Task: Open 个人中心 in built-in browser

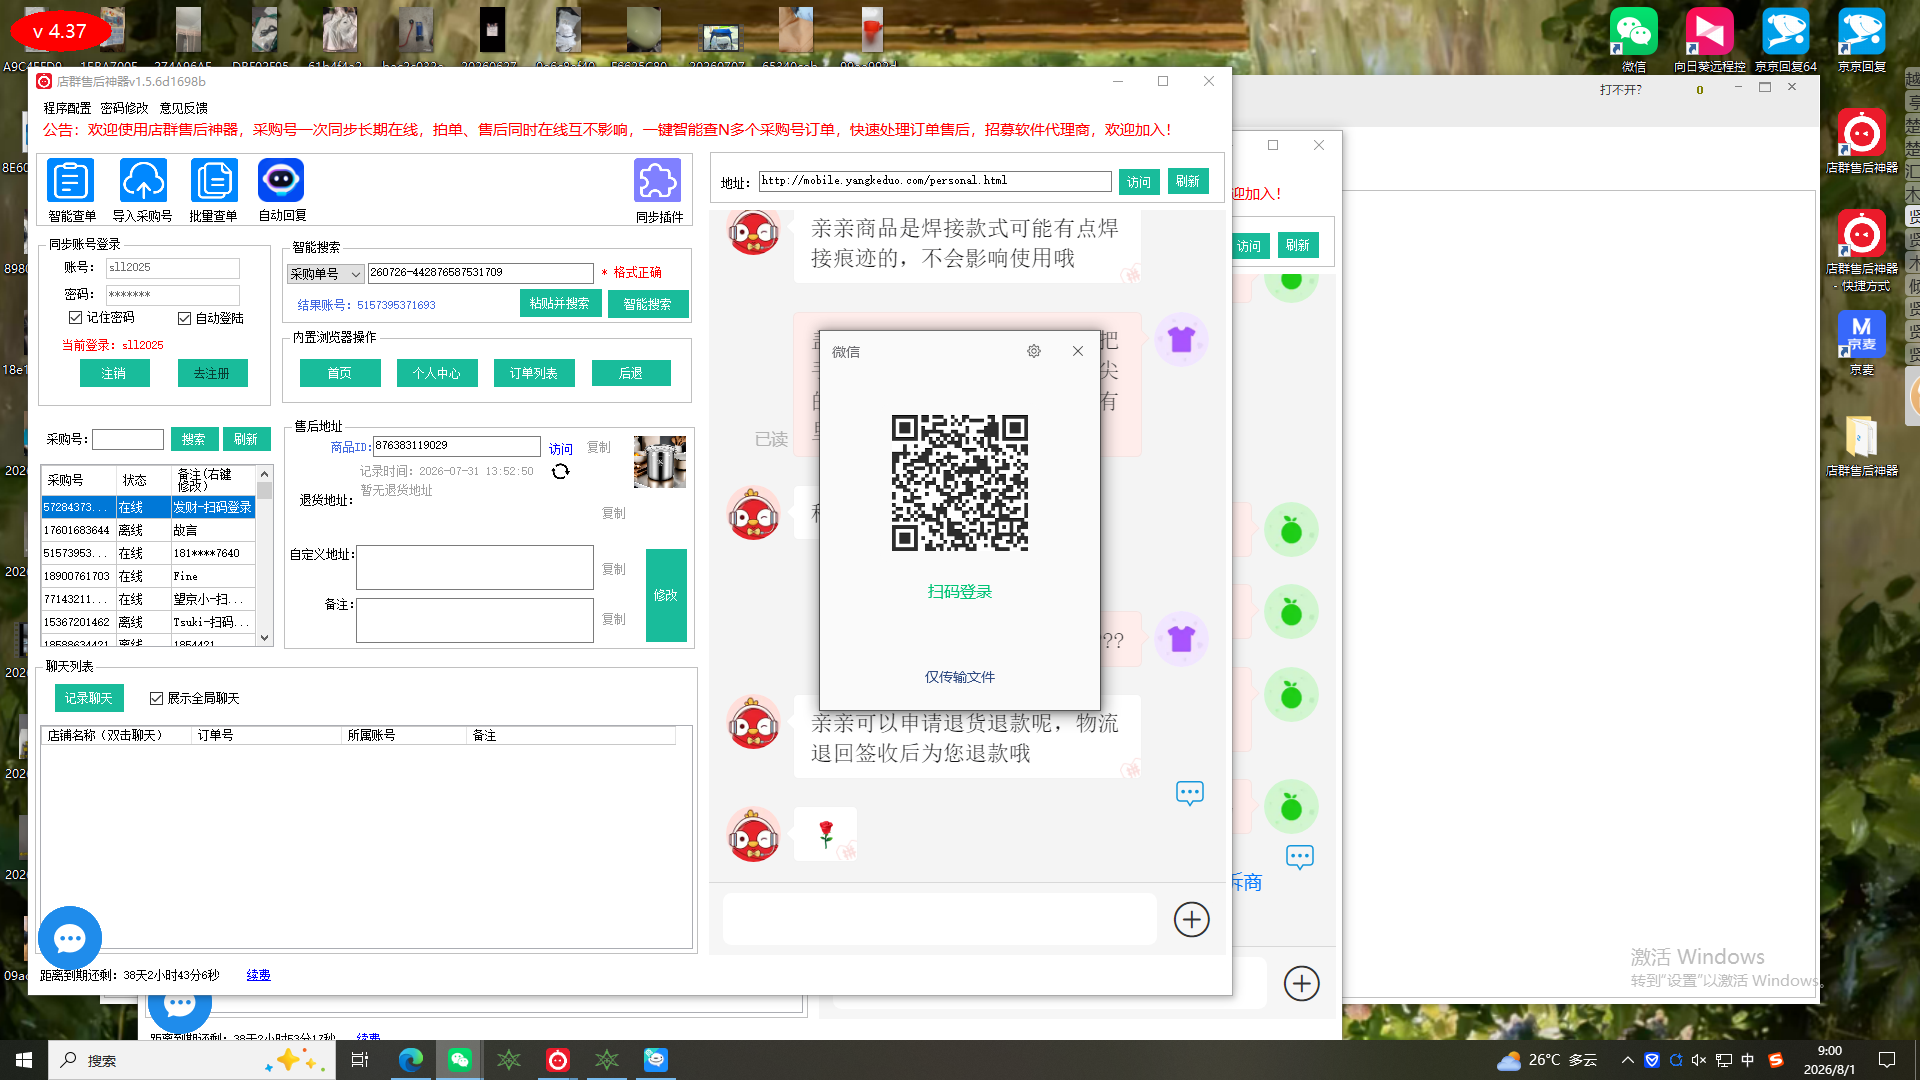Action: pos(437,373)
